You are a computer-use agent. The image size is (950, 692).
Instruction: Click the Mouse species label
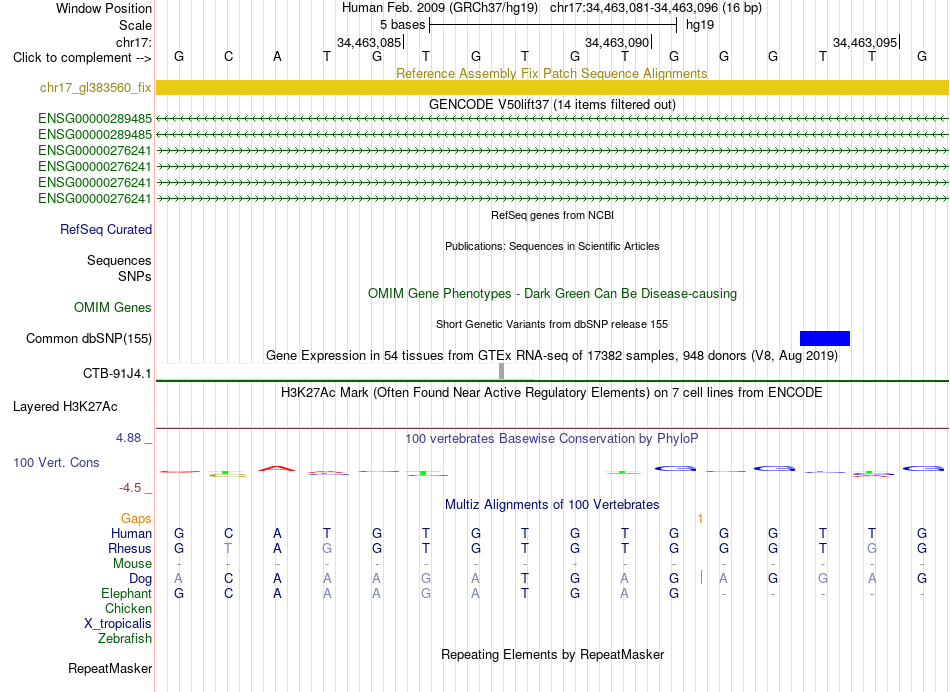coord(133,564)
